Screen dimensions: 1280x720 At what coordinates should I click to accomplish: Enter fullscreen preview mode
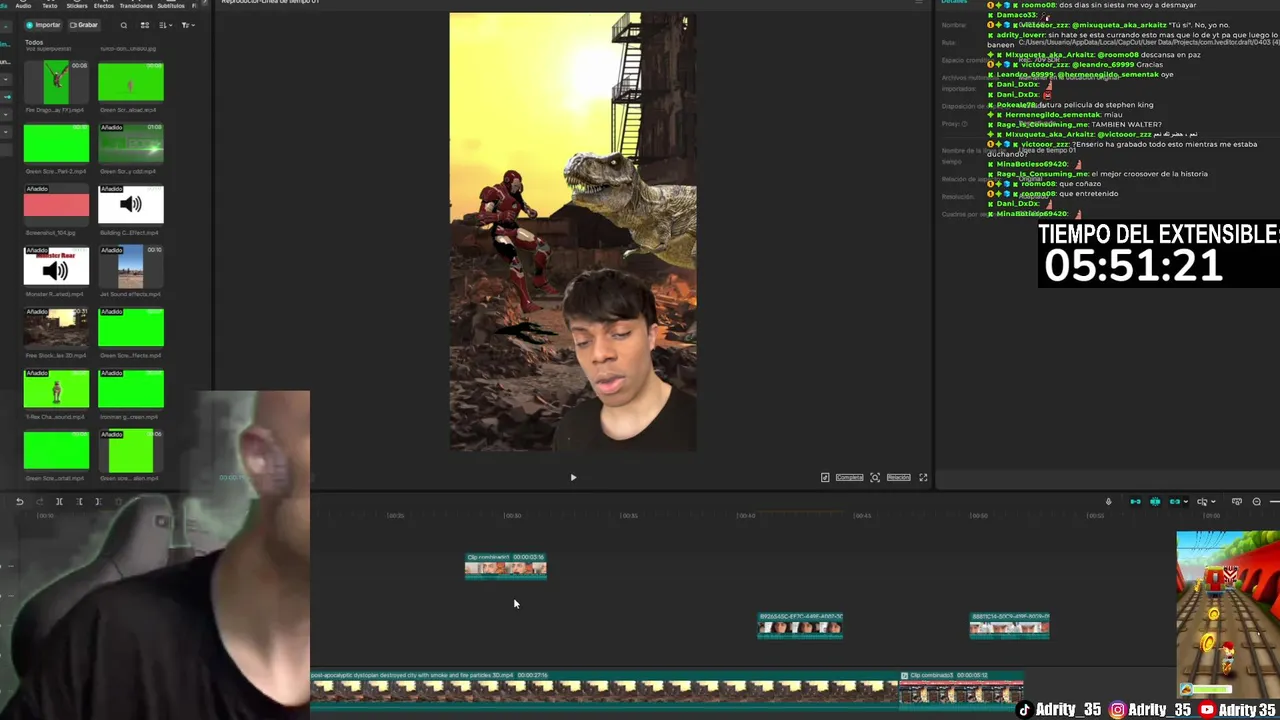(923, 478)
